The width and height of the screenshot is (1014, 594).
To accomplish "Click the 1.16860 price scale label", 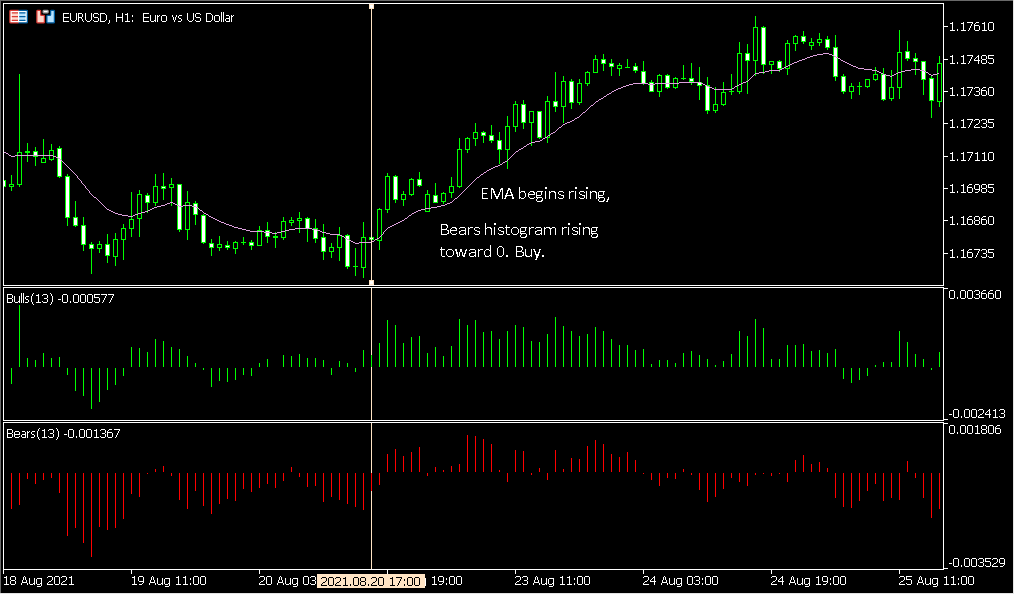I will [972, 221].
